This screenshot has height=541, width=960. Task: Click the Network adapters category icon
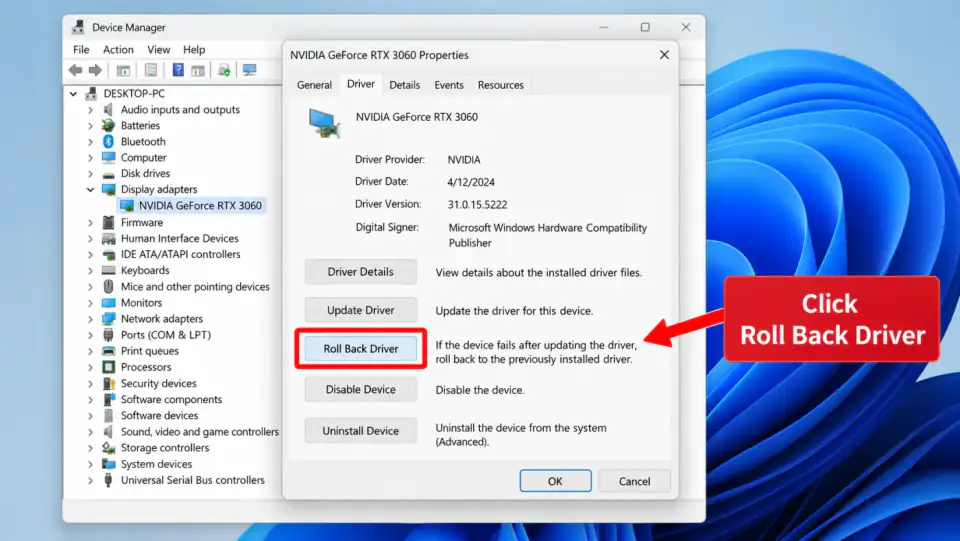pos(108,318)
